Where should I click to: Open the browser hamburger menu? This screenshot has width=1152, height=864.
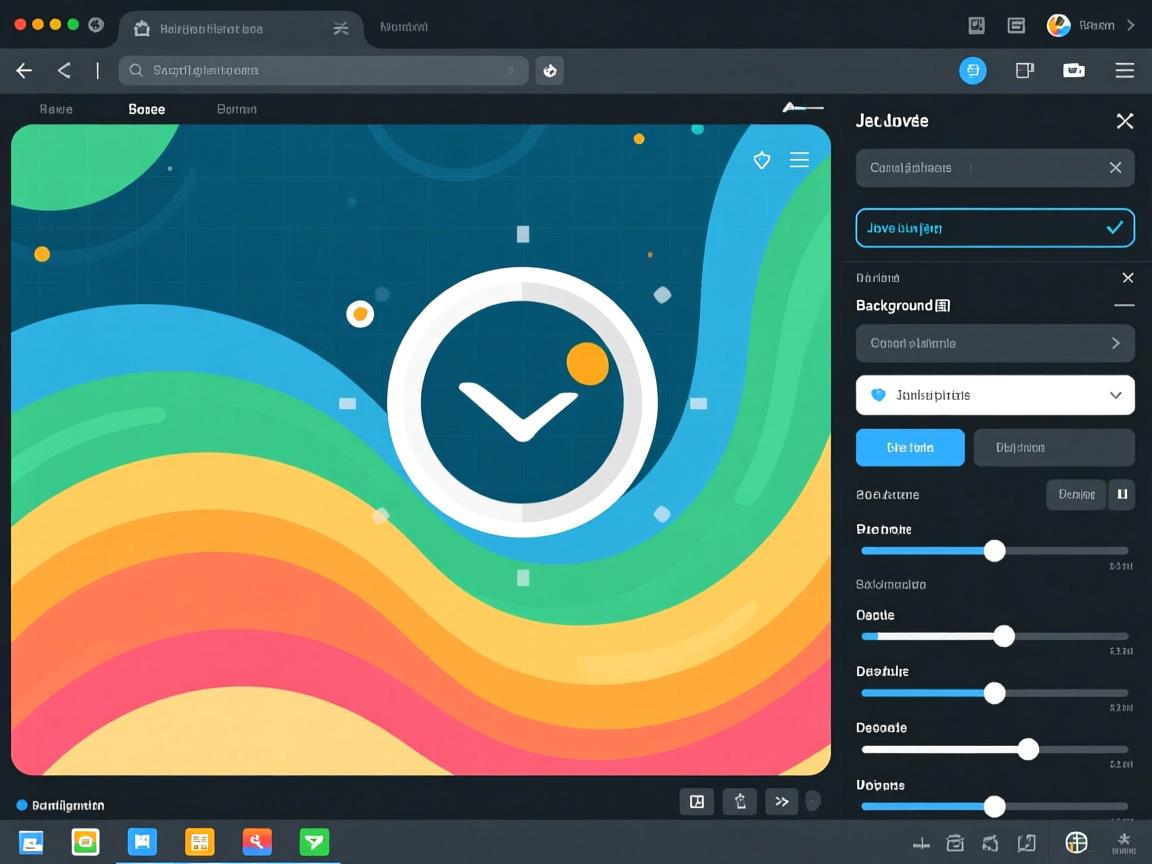tap(1124, 70)
